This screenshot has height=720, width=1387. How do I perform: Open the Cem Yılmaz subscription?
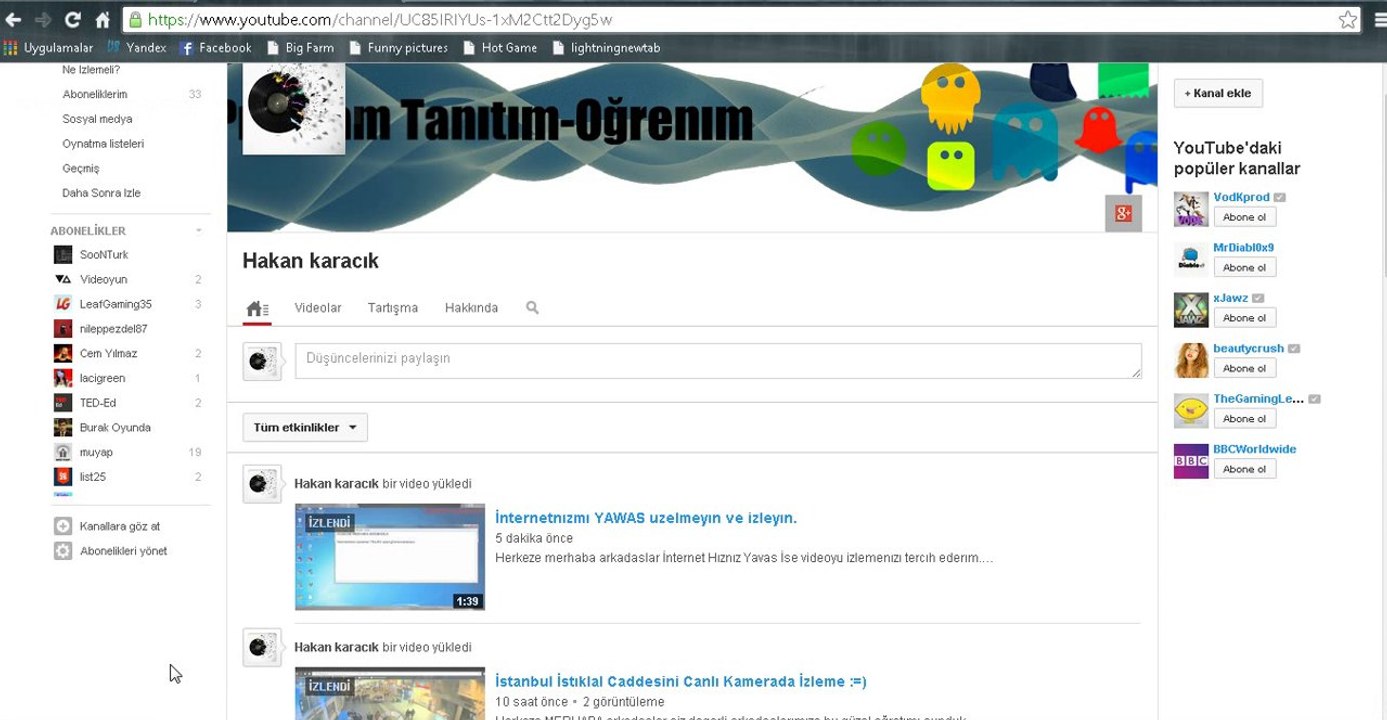click(108, 354)
